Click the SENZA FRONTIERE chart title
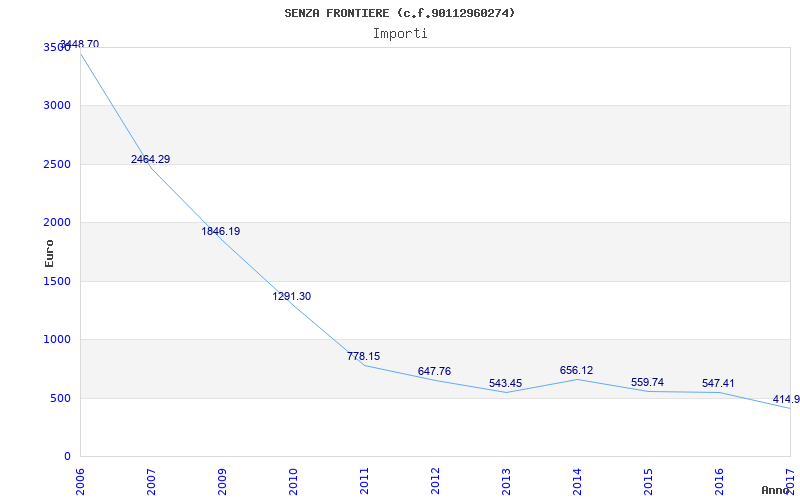Image resolution: width=800 pixels, height=500 pixels. click(x=400, y=13)
